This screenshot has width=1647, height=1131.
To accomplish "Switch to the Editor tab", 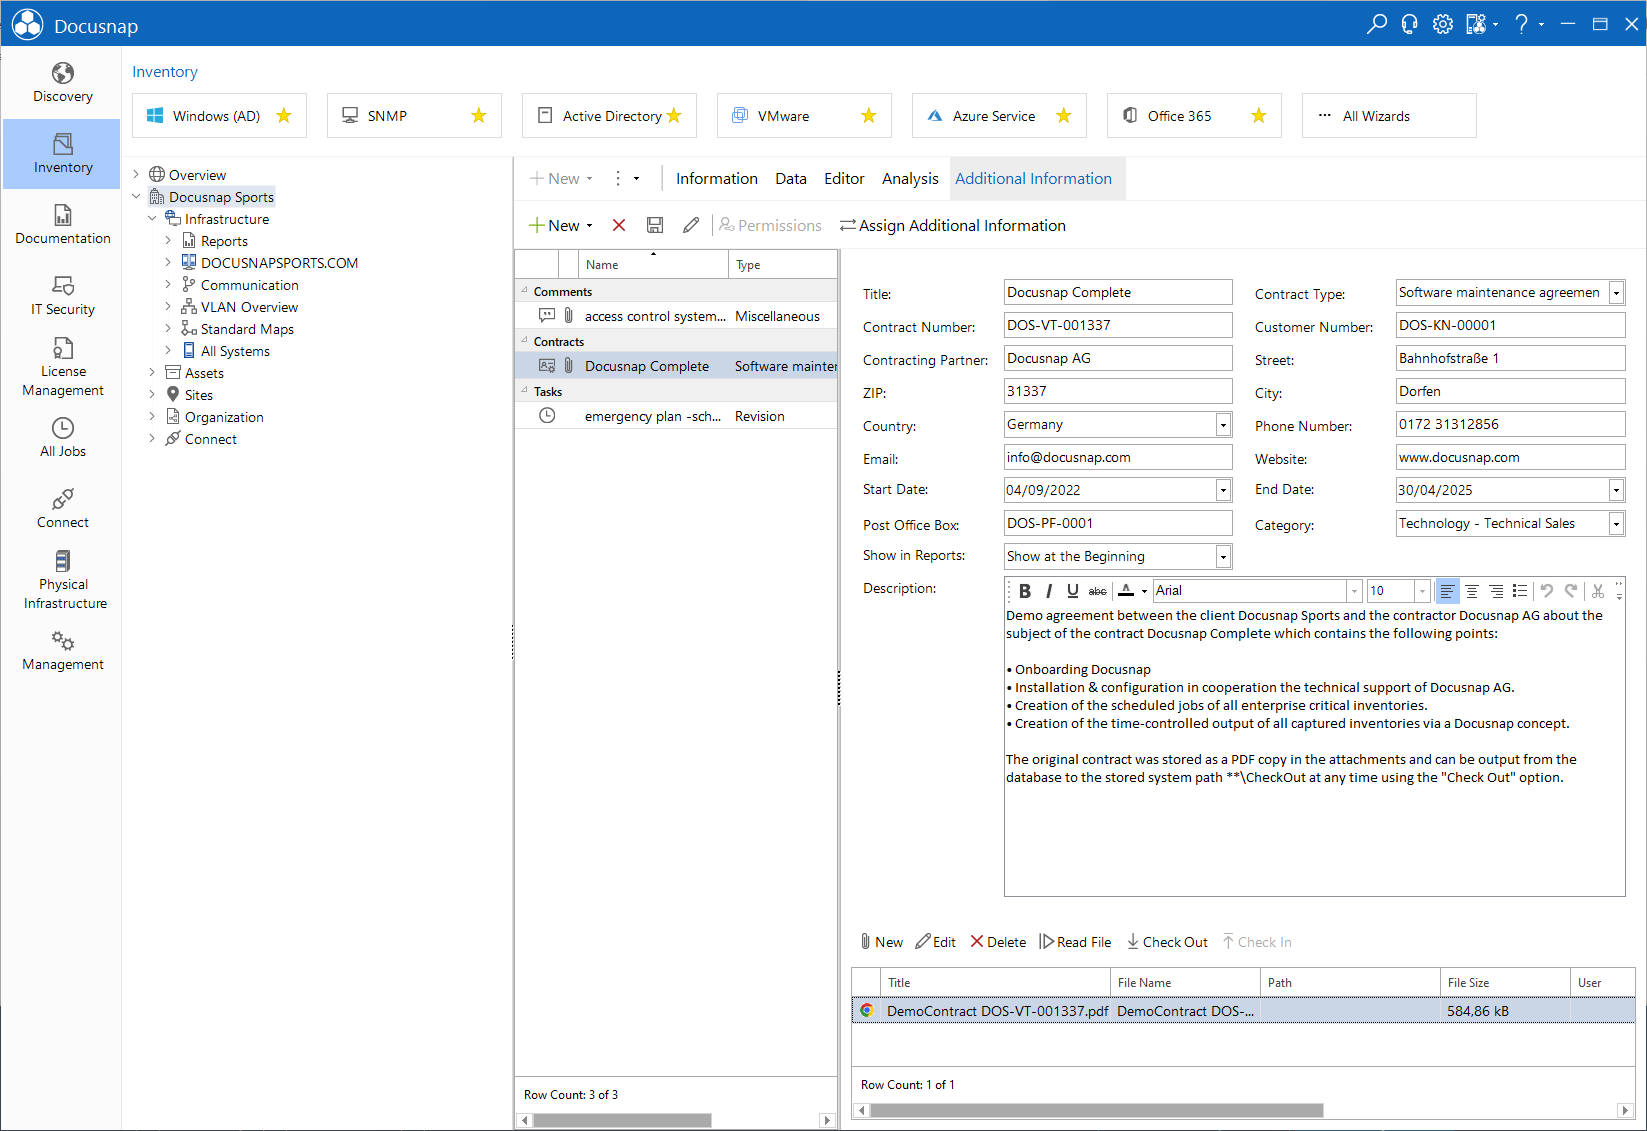I will [844, 178].
